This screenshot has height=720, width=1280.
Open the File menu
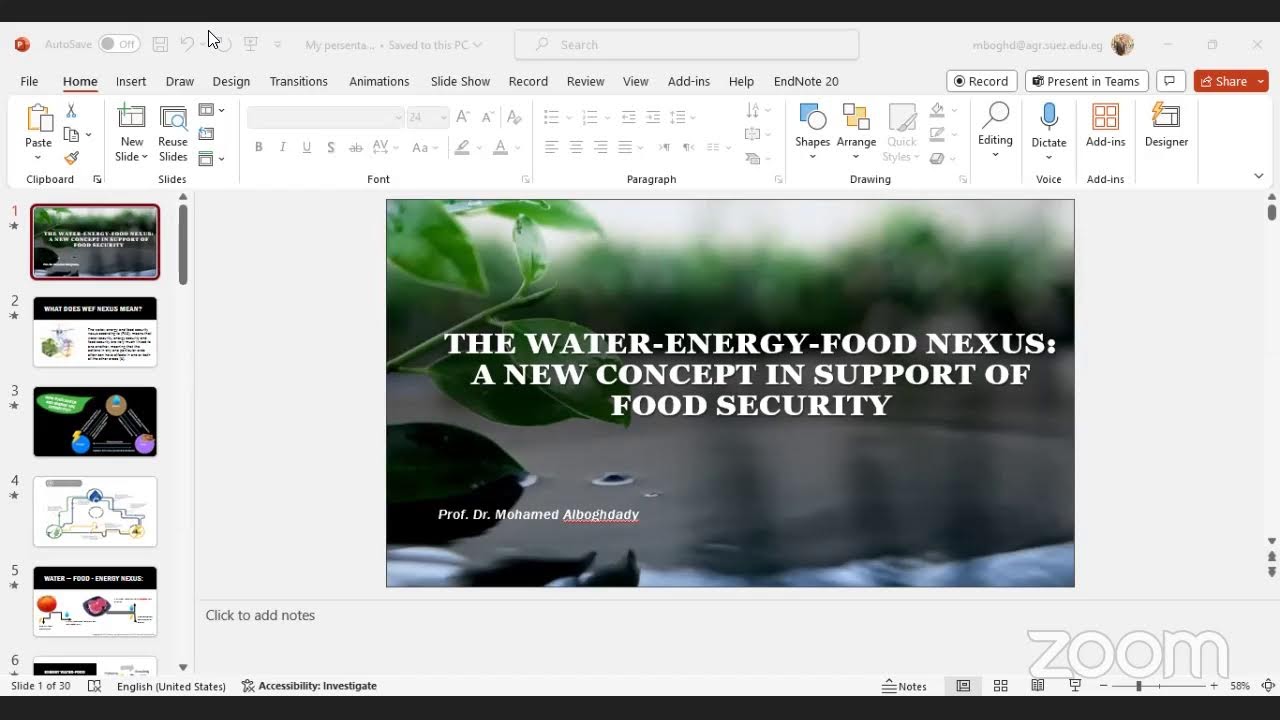(29, 81)
